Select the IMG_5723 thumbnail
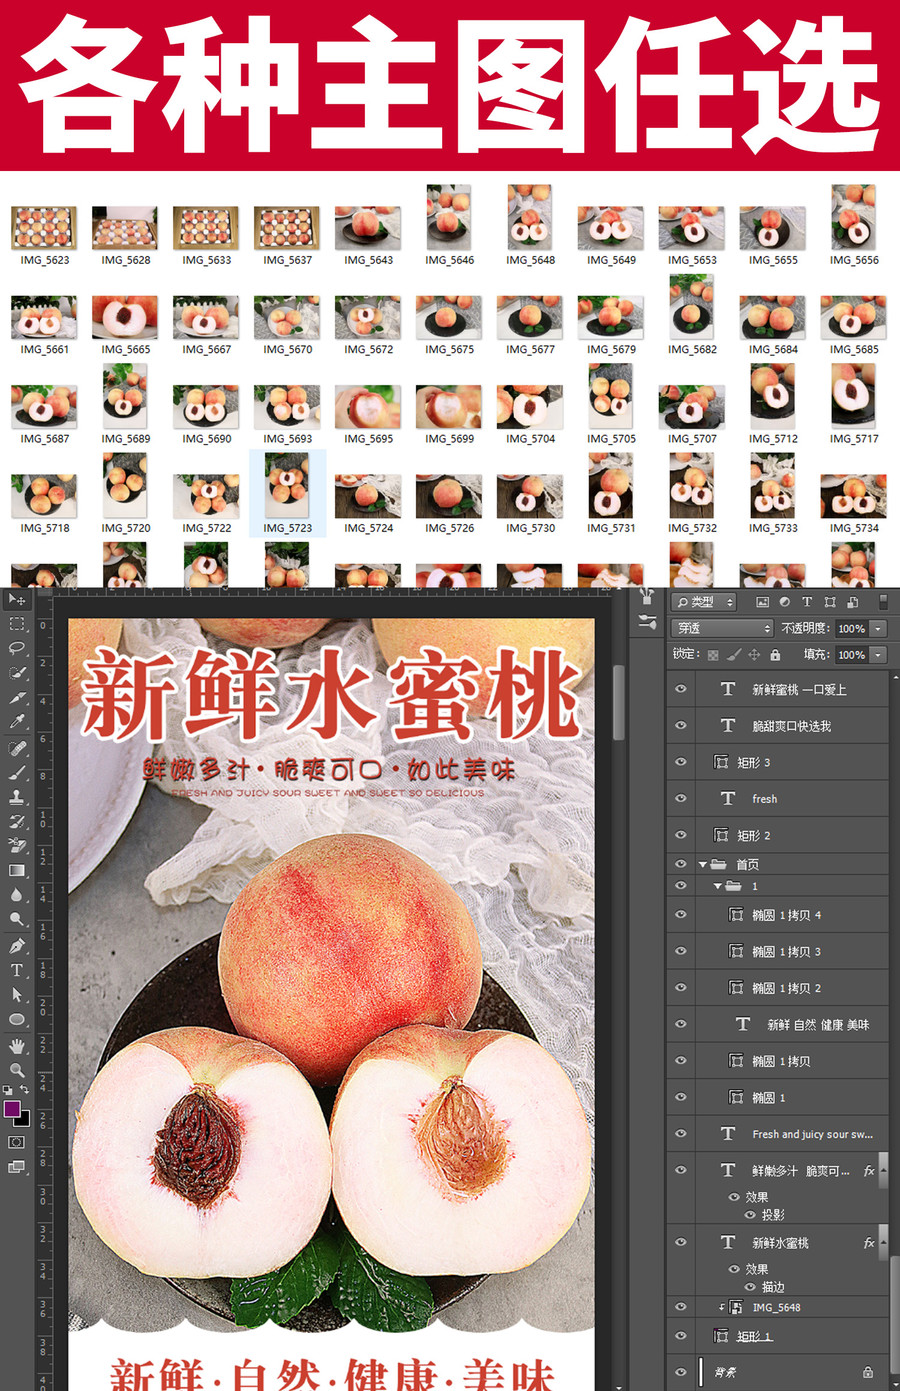The width and height of the screenshot is (900, 1391). [x=287, y=493]
